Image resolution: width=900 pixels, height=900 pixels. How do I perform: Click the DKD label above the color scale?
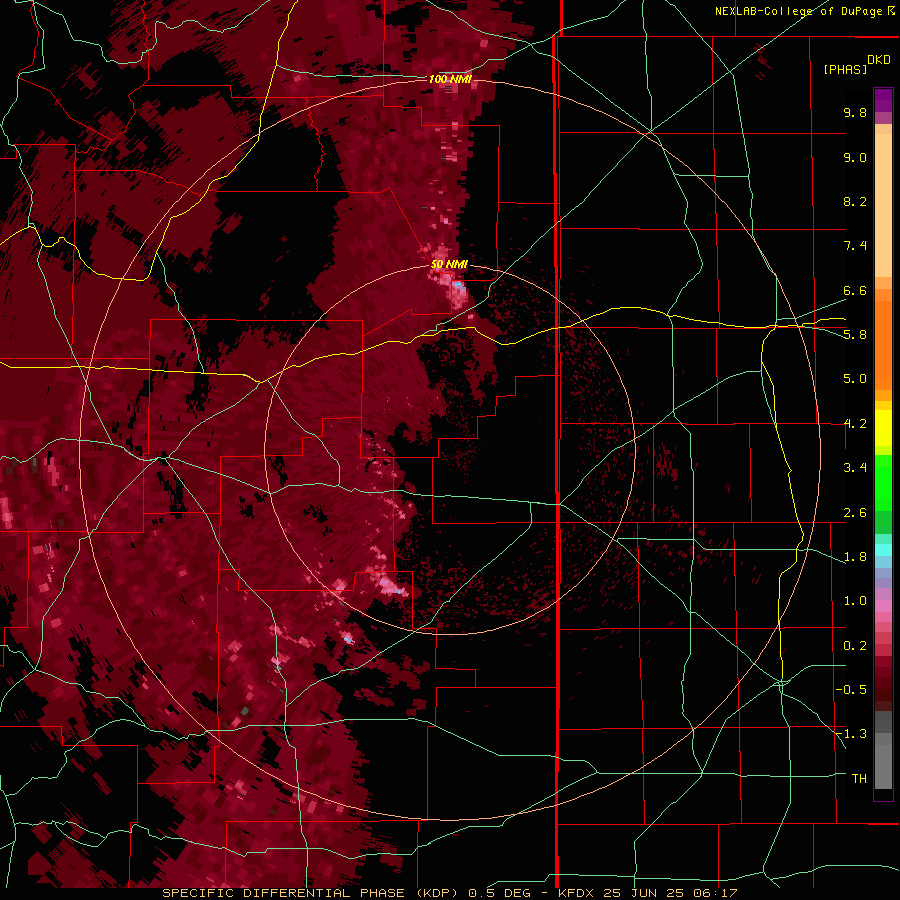(x=879, y=60)
